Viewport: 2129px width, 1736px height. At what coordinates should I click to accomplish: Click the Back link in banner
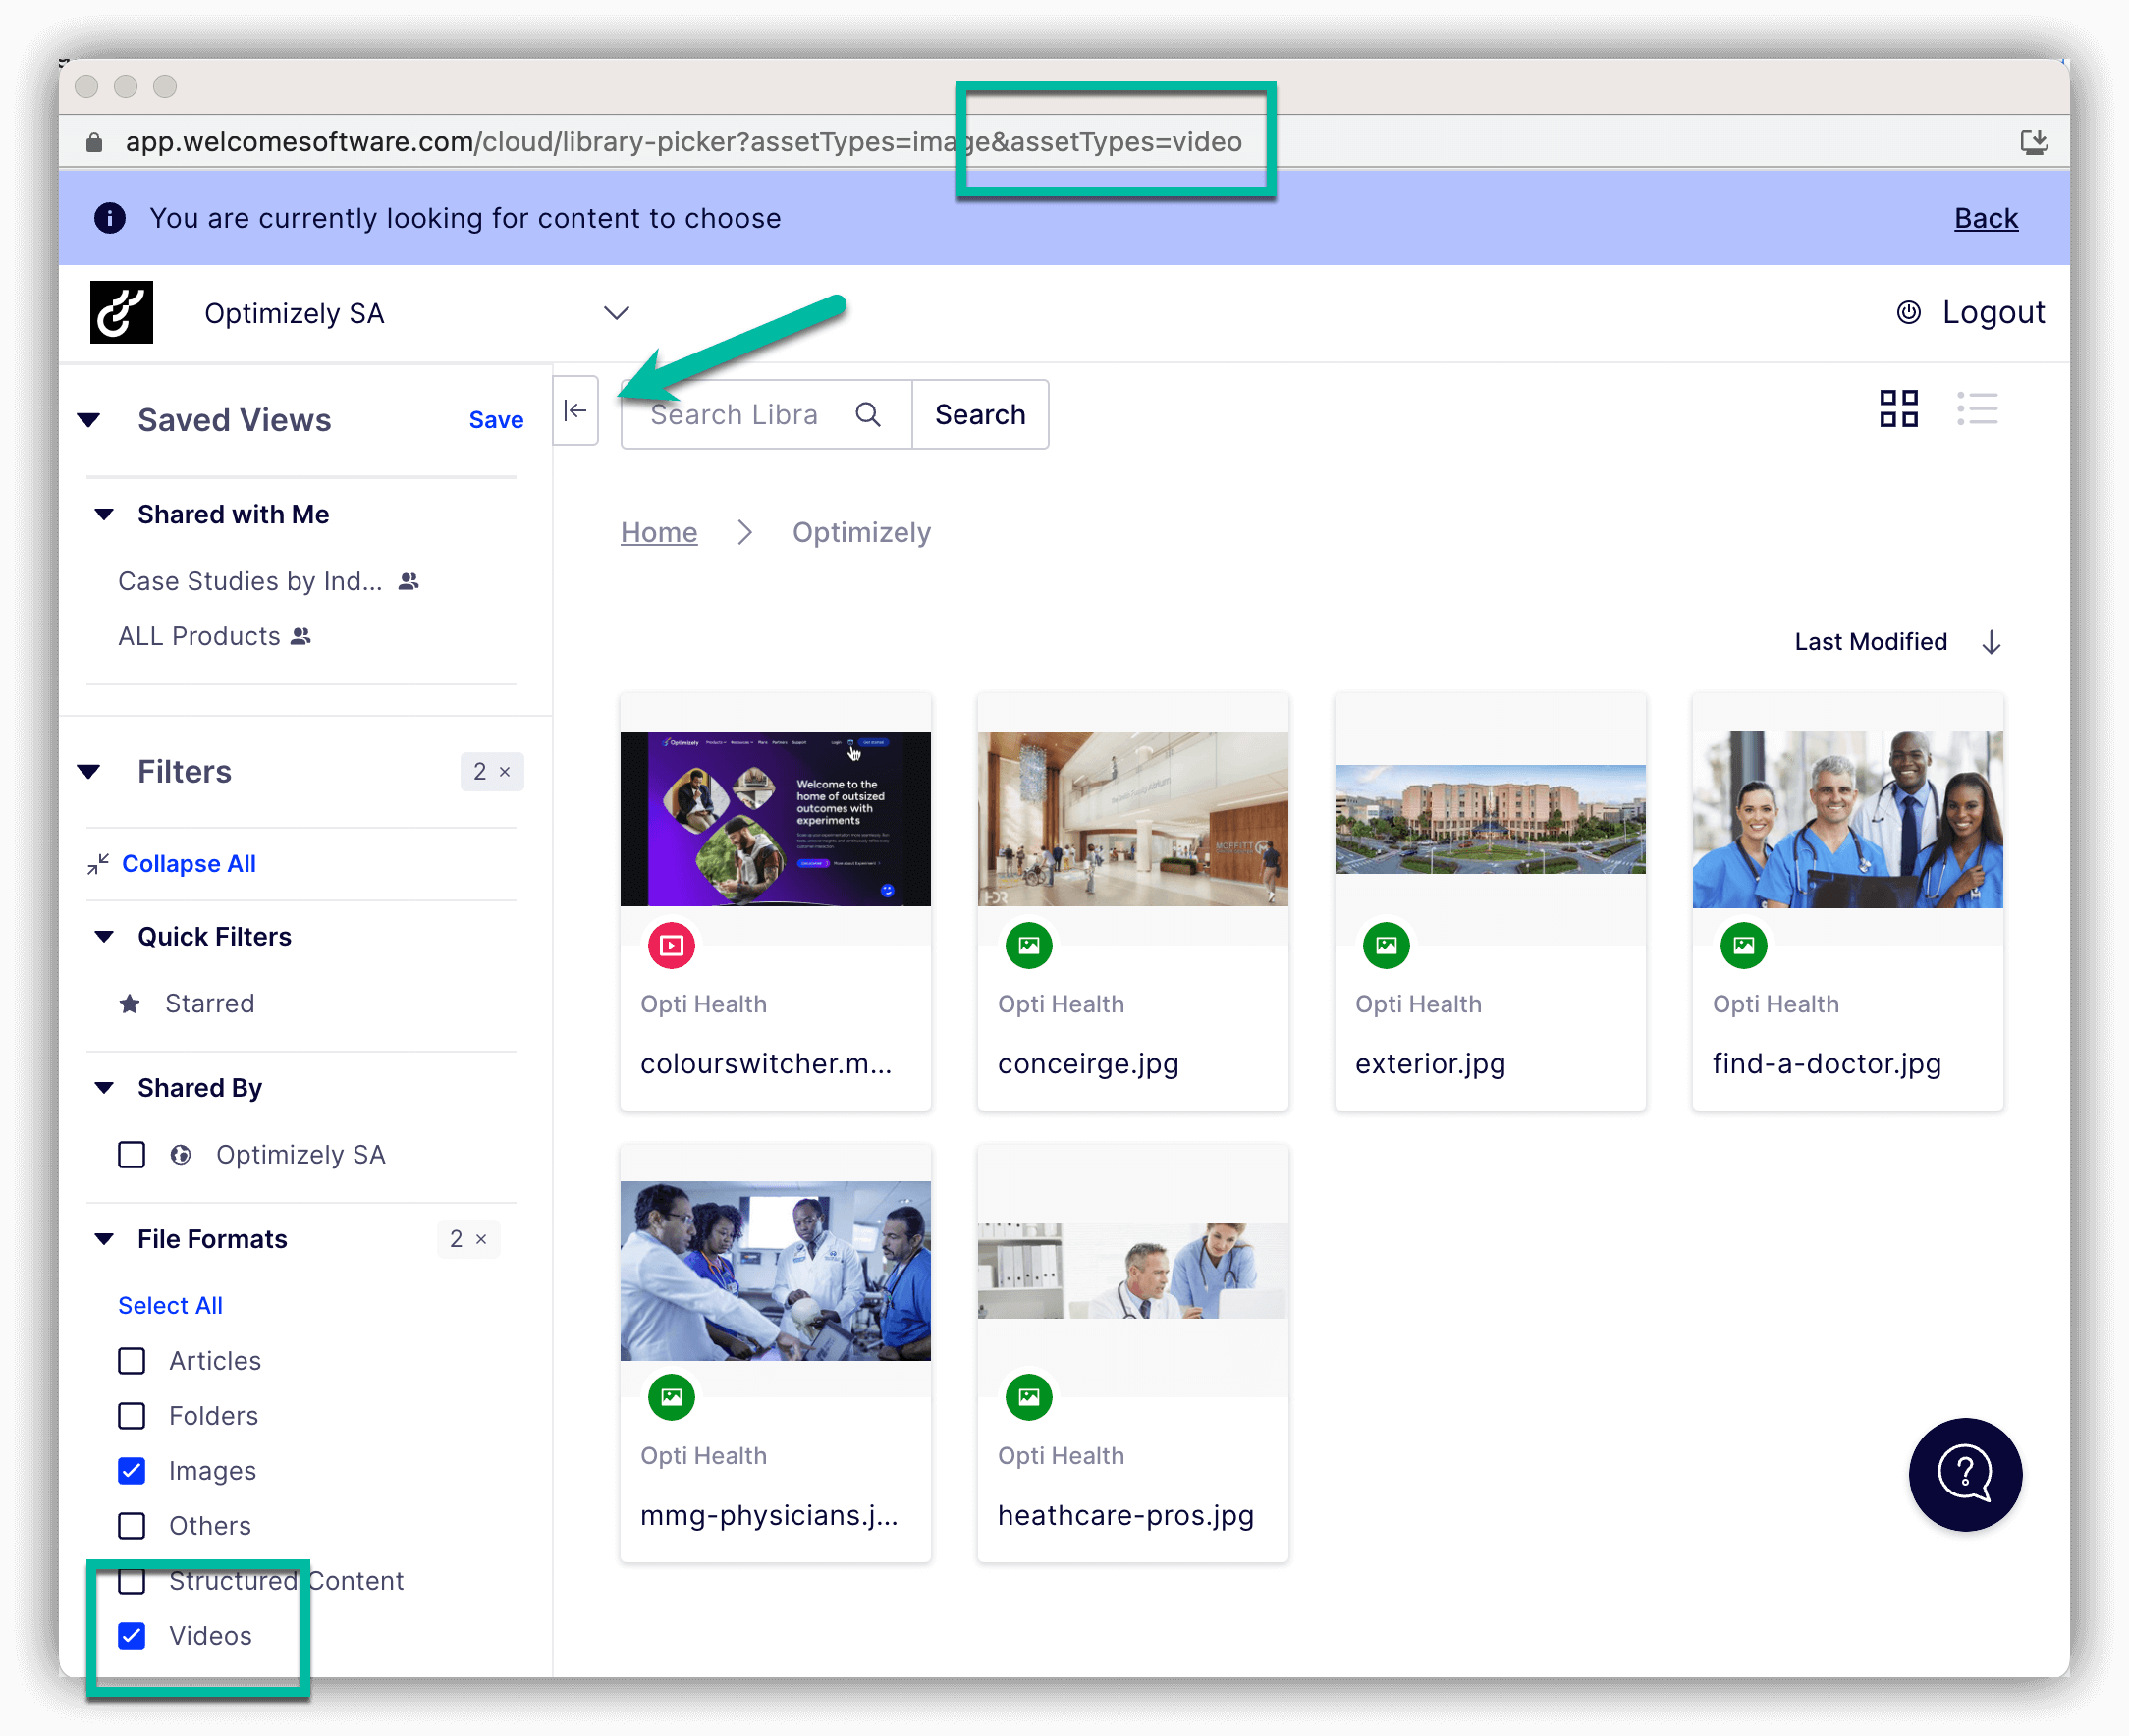[x=1986, y=218]
